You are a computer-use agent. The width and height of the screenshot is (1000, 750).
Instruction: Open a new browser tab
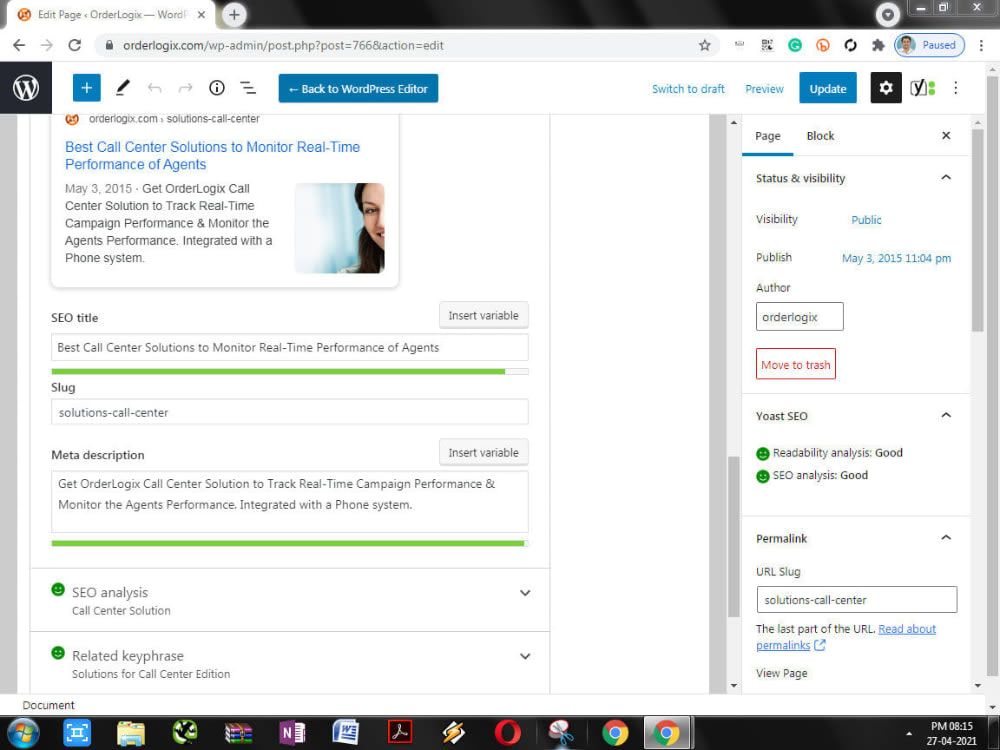pyautogui.click(x=234, y=15)
